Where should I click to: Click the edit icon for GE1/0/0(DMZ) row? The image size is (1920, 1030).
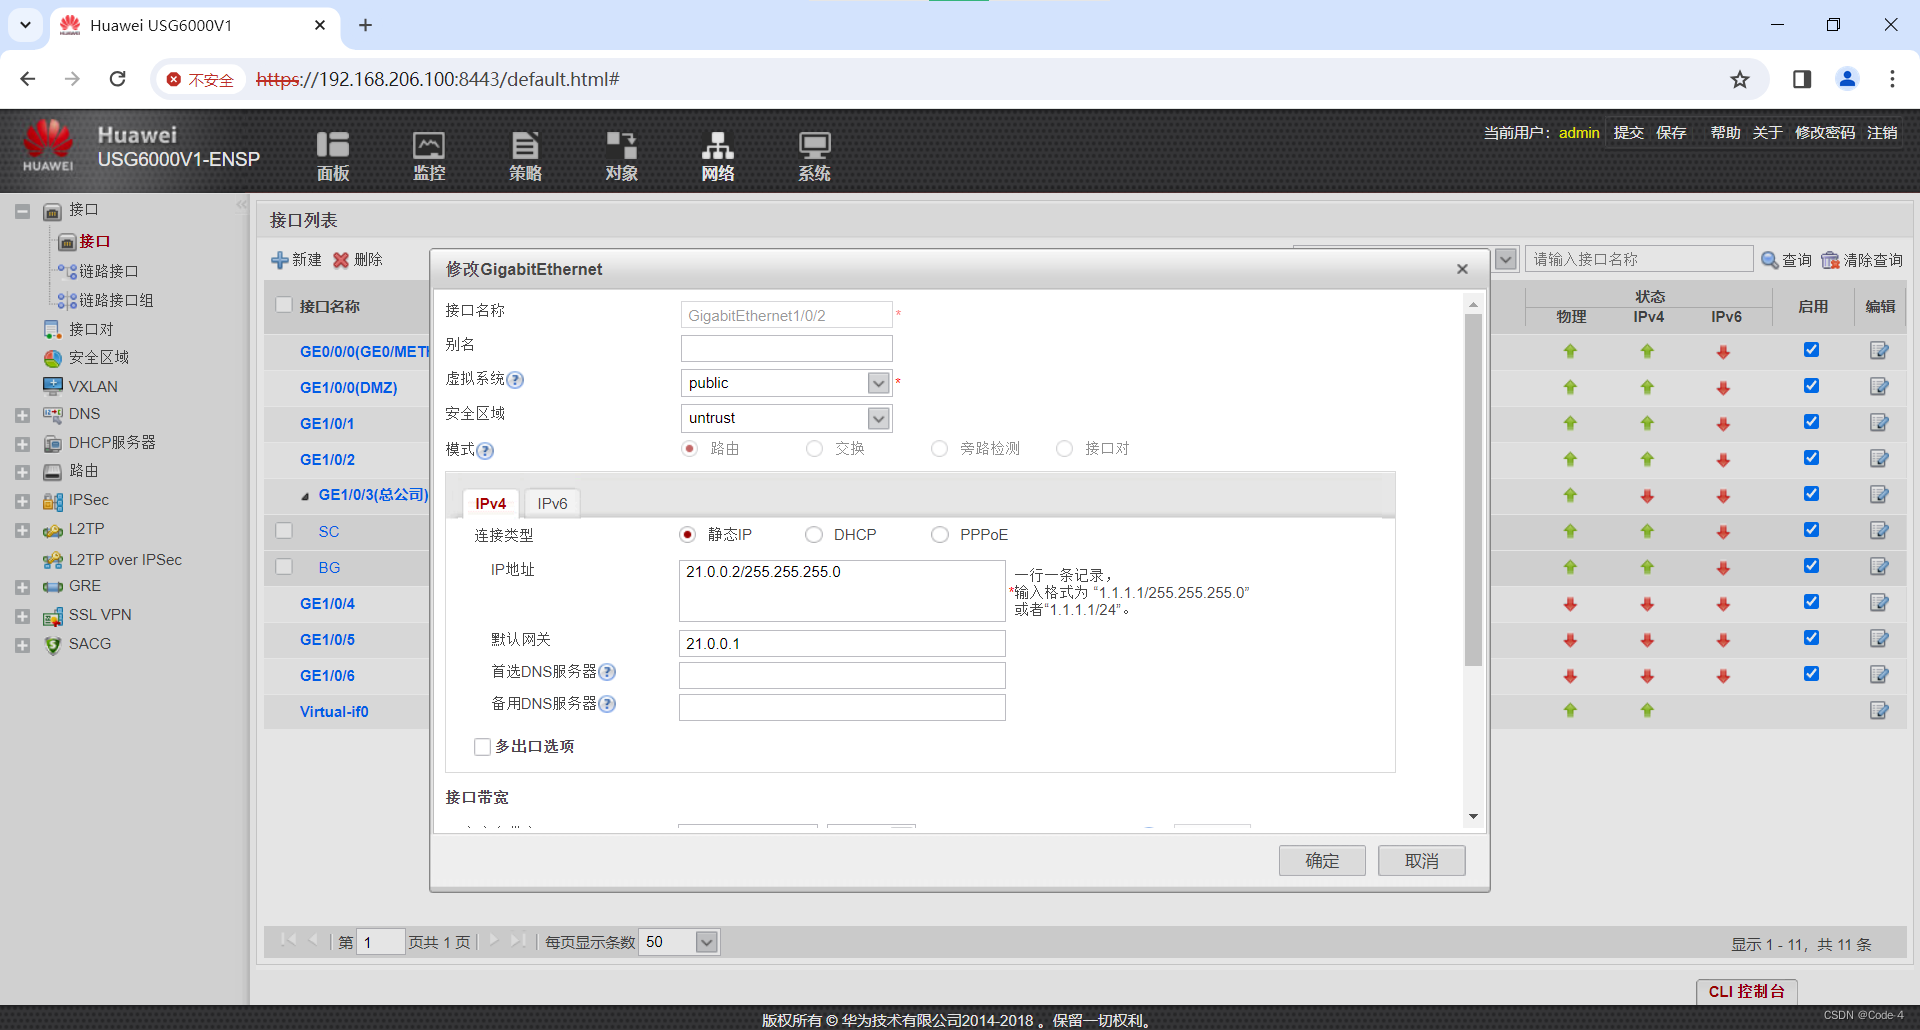[1879, 387]
